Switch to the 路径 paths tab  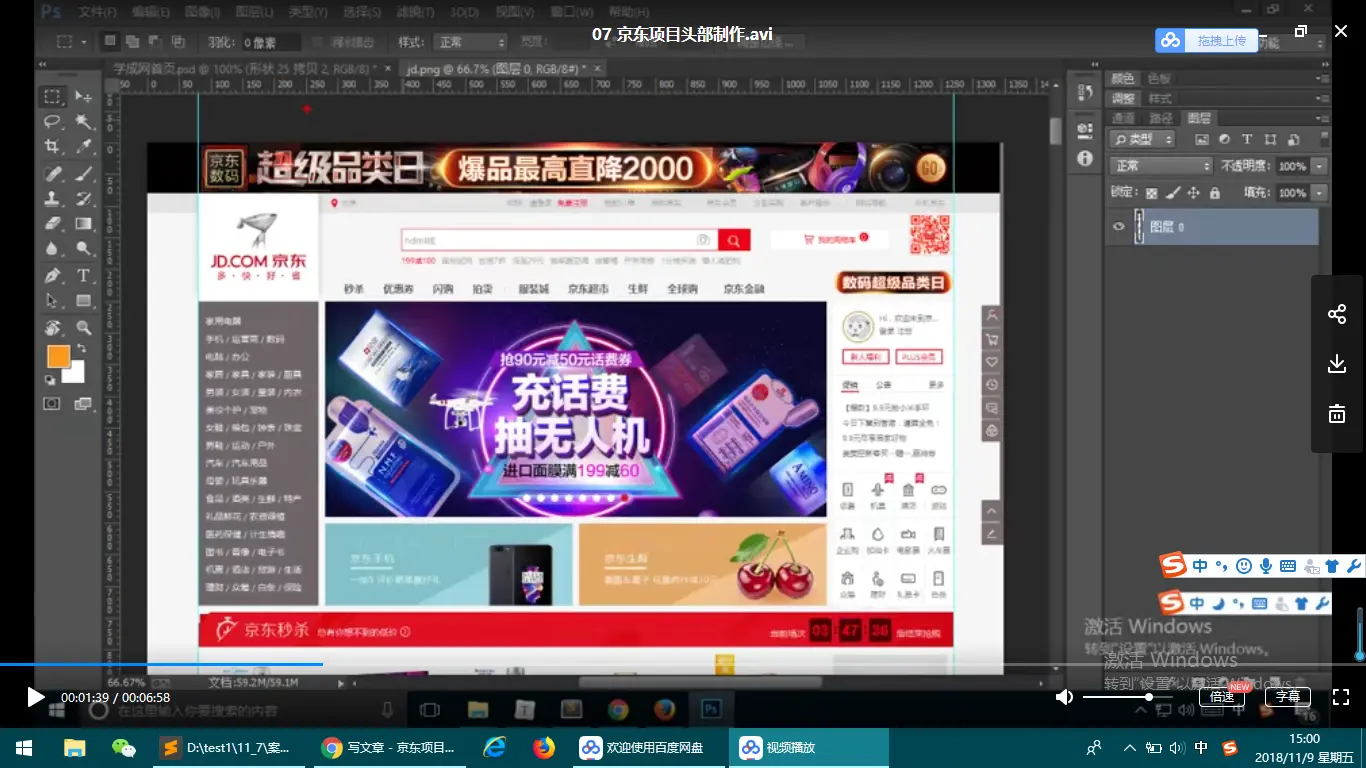click(x=1160, y=118)
